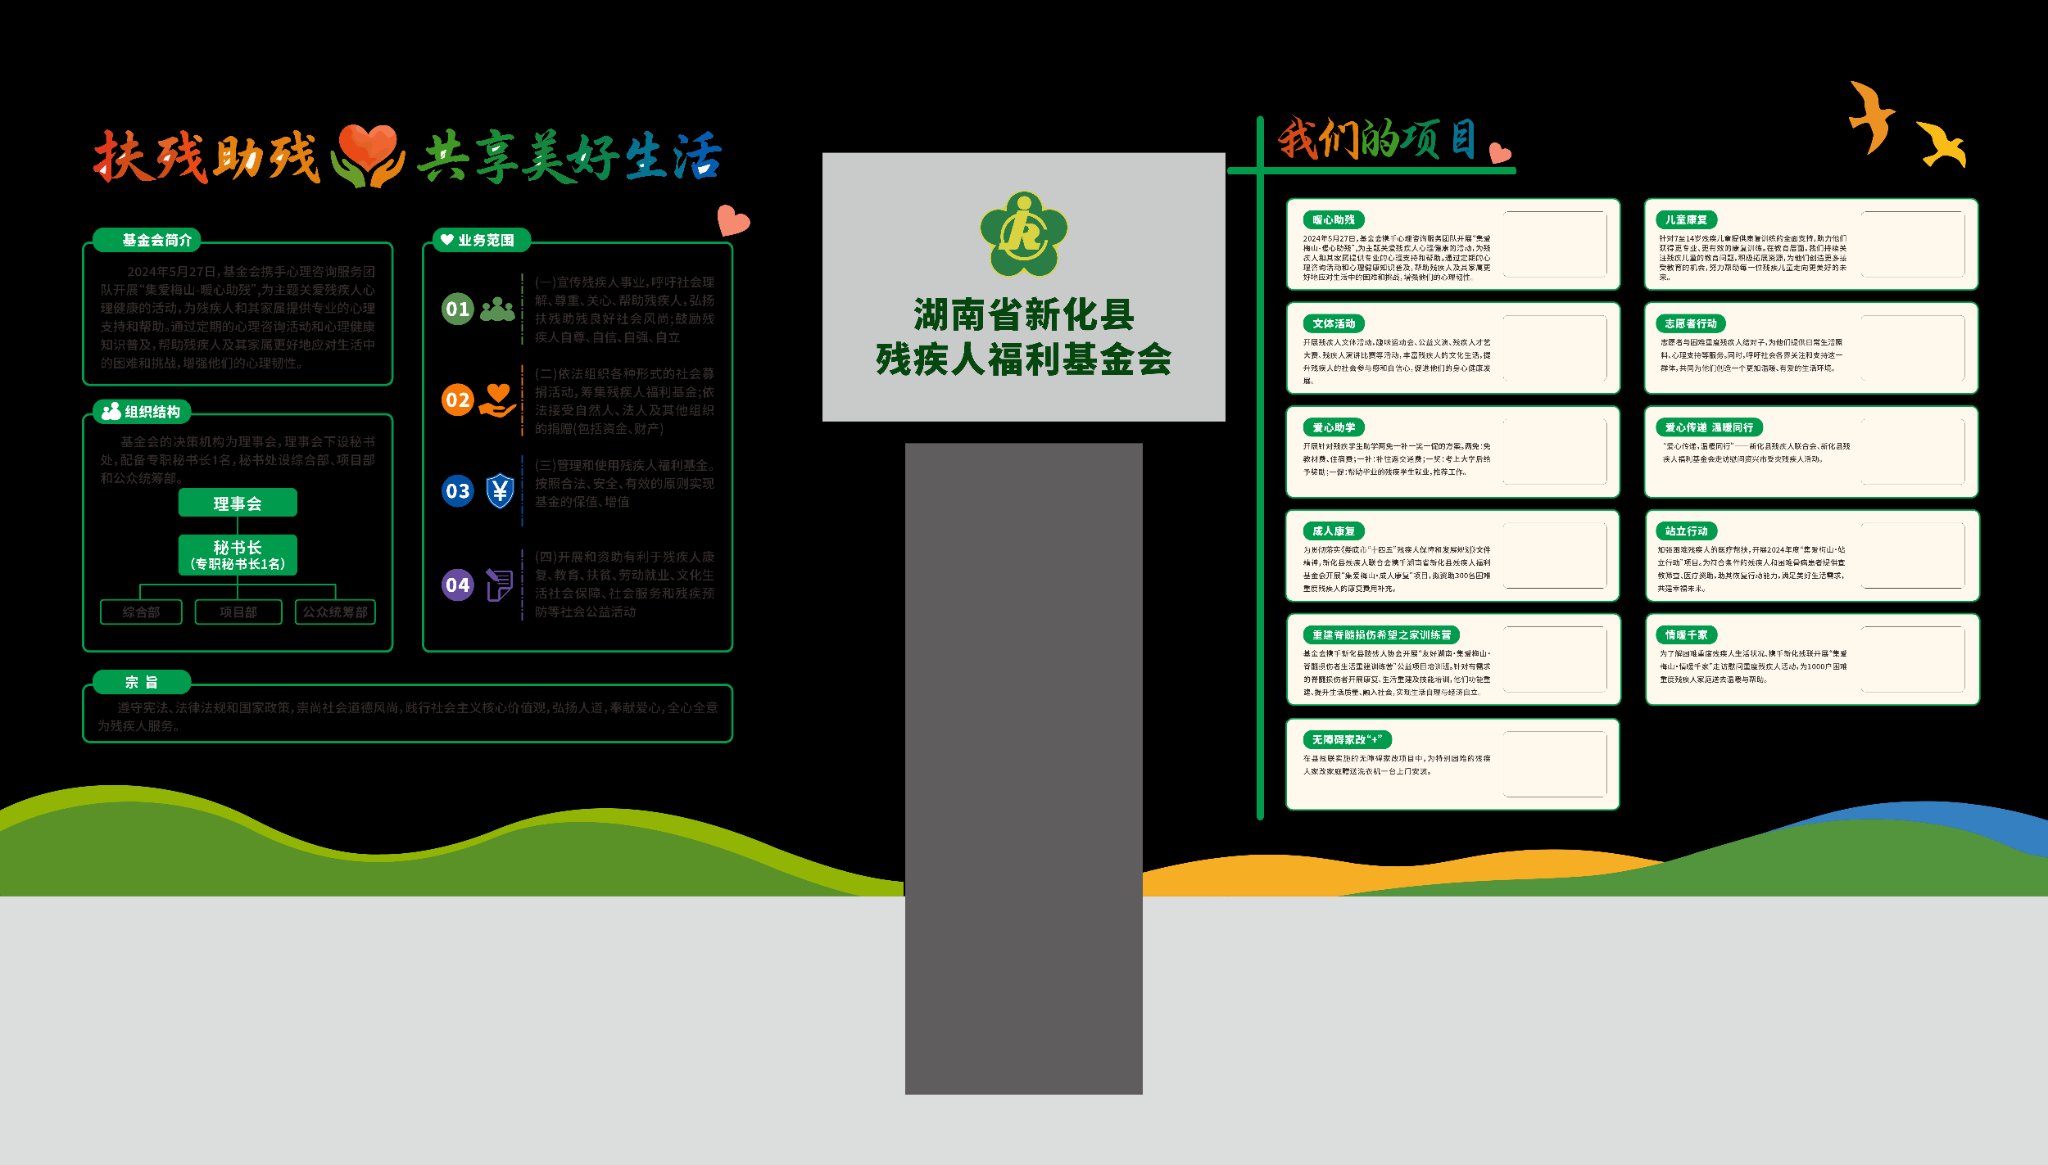Click the 秘书长 box in the org chart
The height and width of the screenshot is (1165, 2048).
[237, 555]
